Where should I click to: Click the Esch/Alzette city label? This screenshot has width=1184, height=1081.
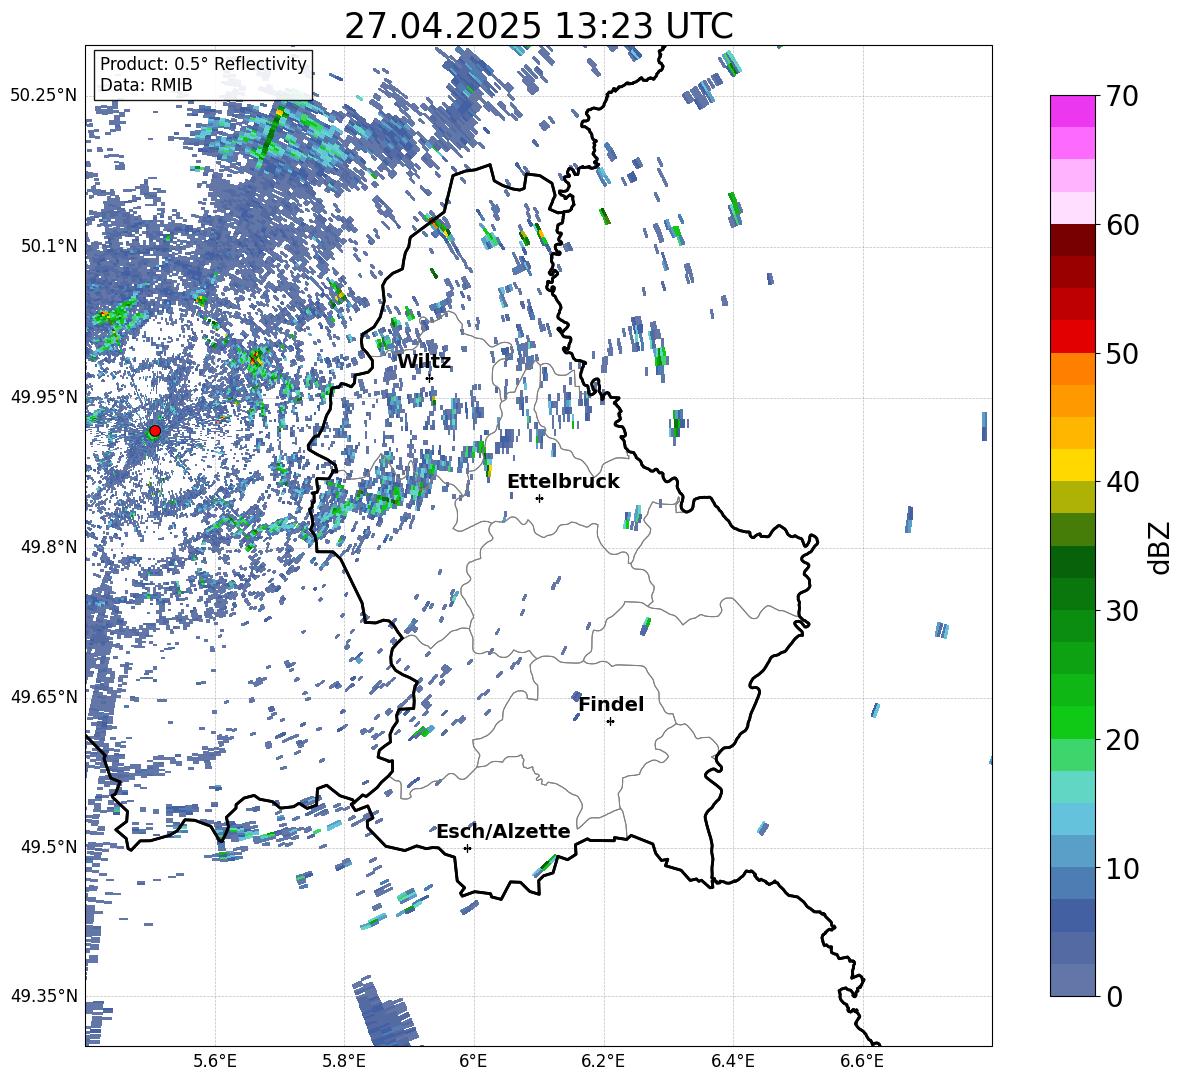click(503, 831)
